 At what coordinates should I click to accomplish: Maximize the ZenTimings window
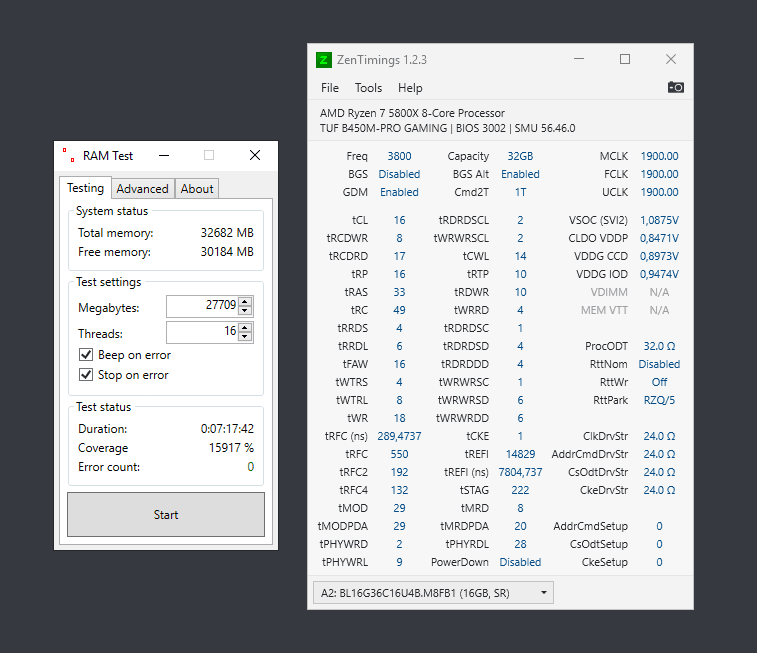625,59
